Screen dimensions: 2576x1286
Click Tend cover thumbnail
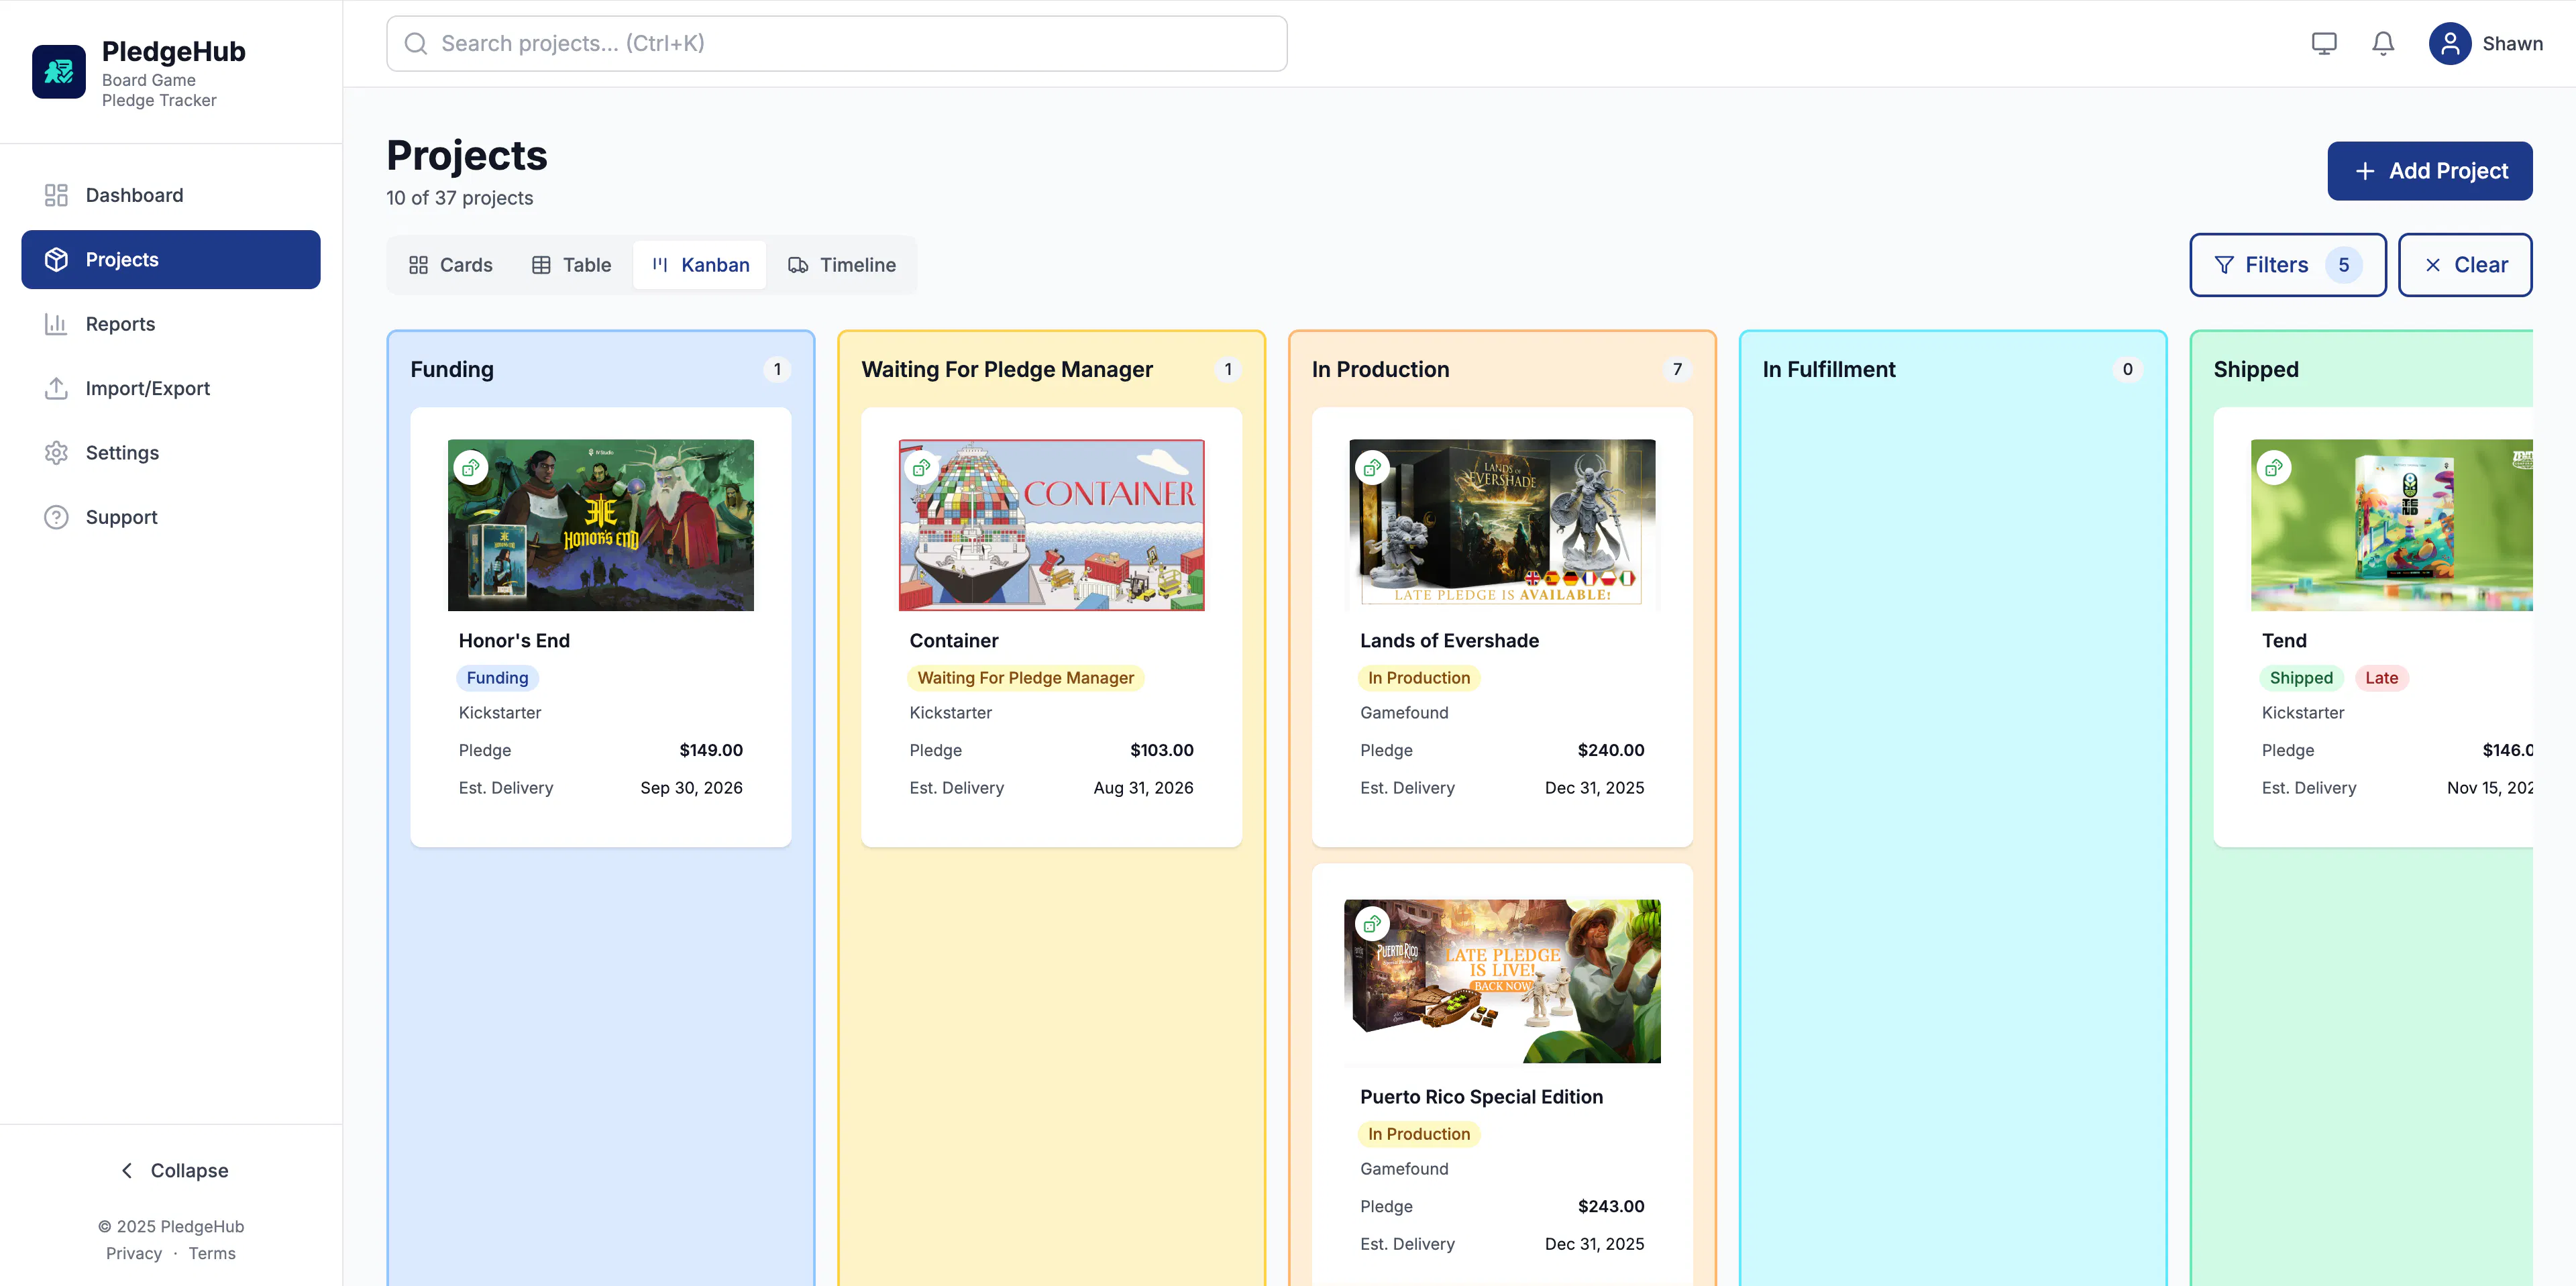point(2392,525)
